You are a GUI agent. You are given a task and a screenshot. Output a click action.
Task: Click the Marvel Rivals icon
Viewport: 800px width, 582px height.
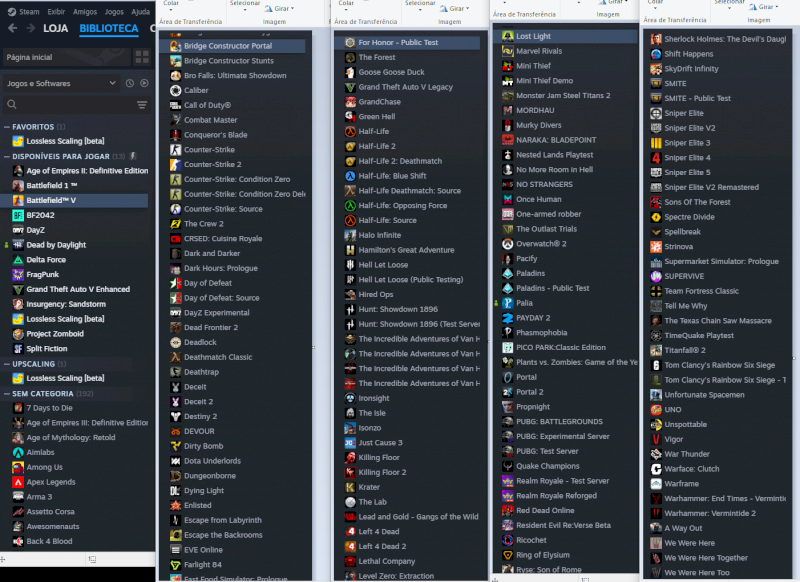[x=508, y=51]
